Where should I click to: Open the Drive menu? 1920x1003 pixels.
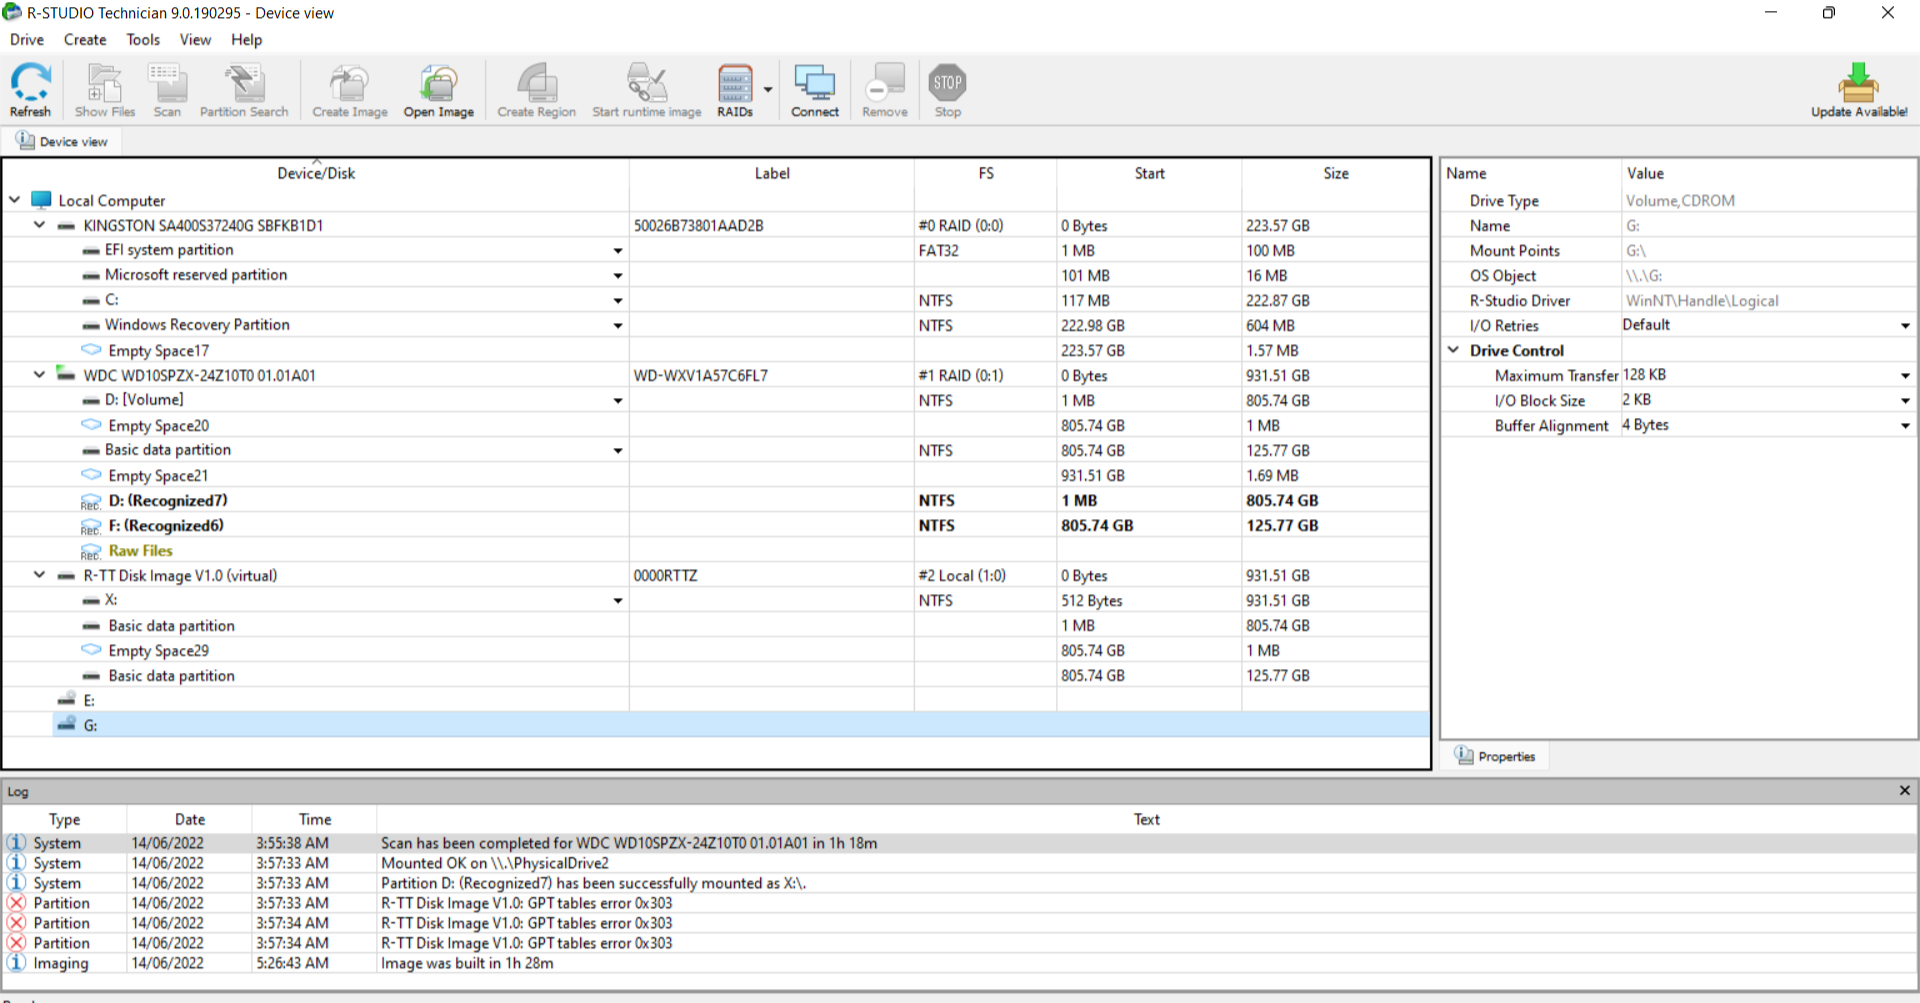[27, 40]
